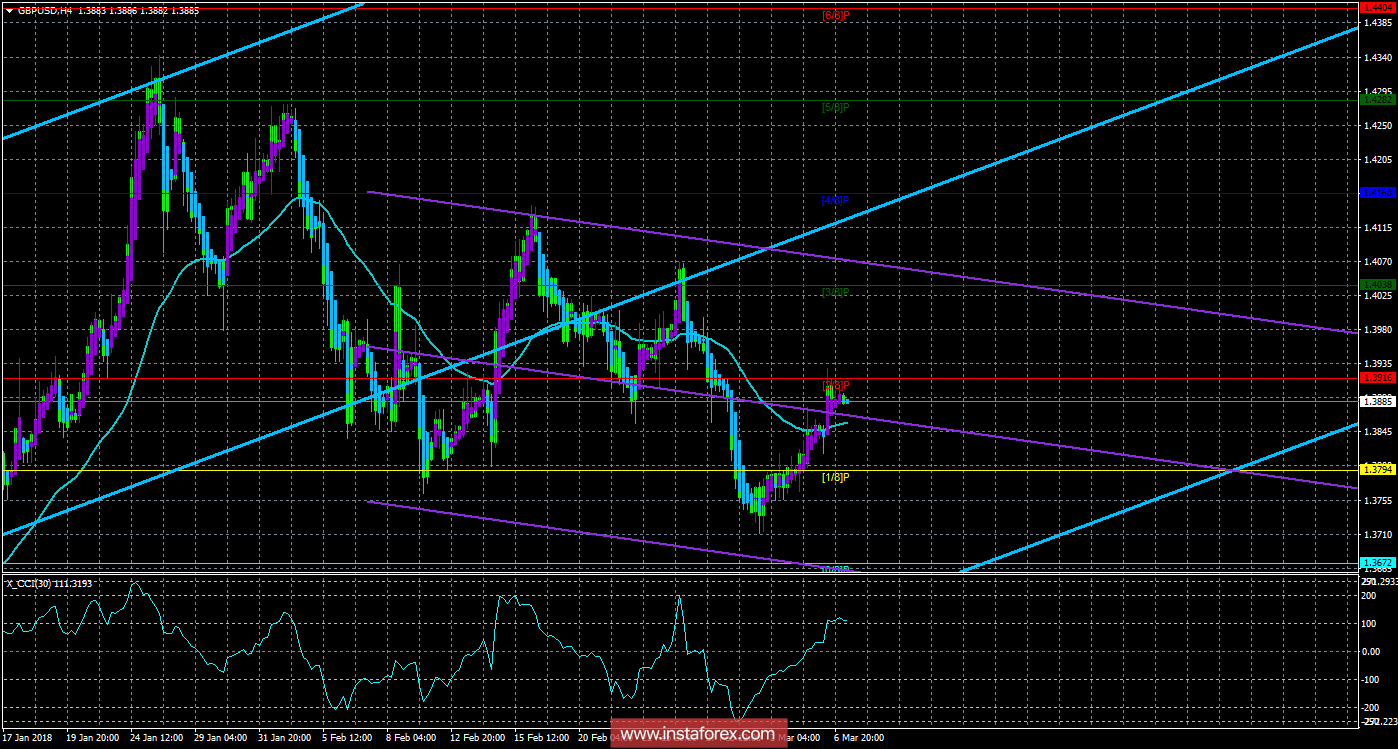Click the 1.3980 value on price axis
This screenshot has height=749, width=1398.
tap(1377, 330)
